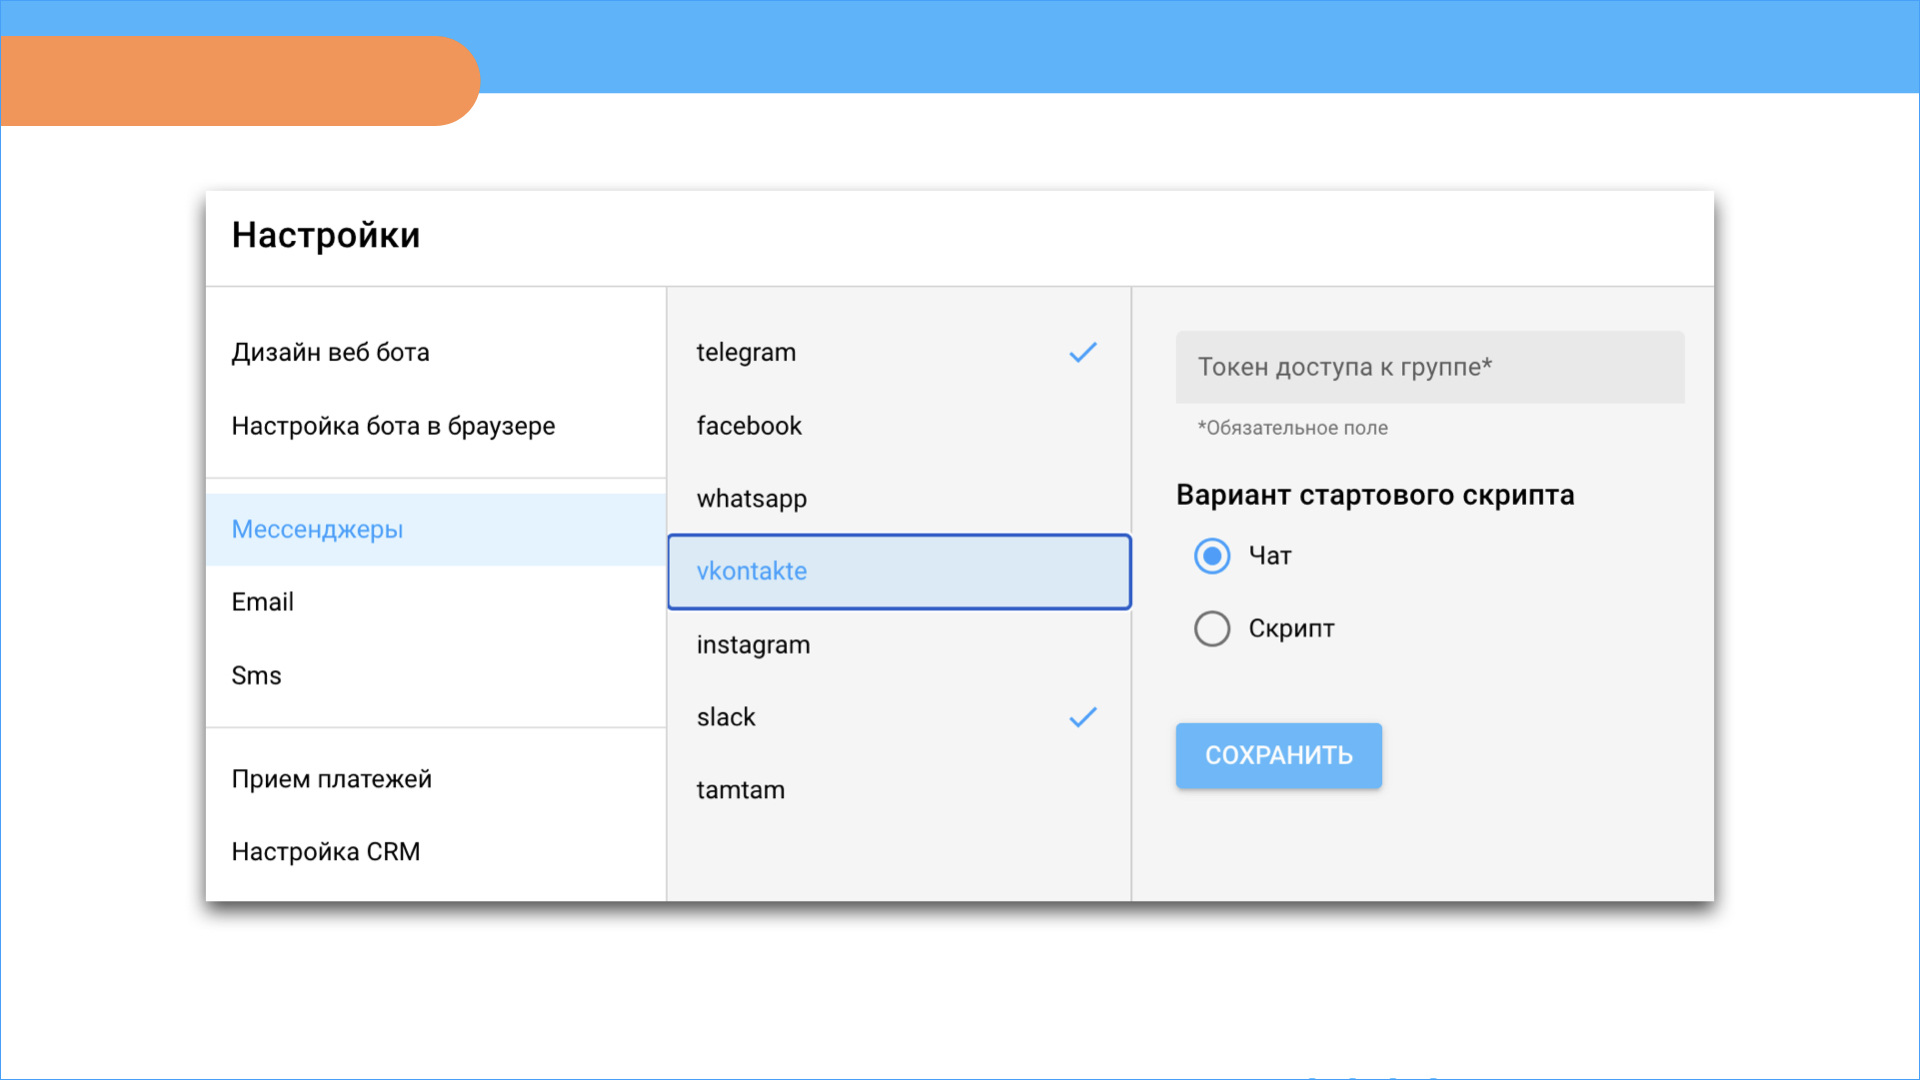This screenshot has height=1080, width=1920.
Task: Click the checkmark icon next to telegram
Action: [1083, 353]
